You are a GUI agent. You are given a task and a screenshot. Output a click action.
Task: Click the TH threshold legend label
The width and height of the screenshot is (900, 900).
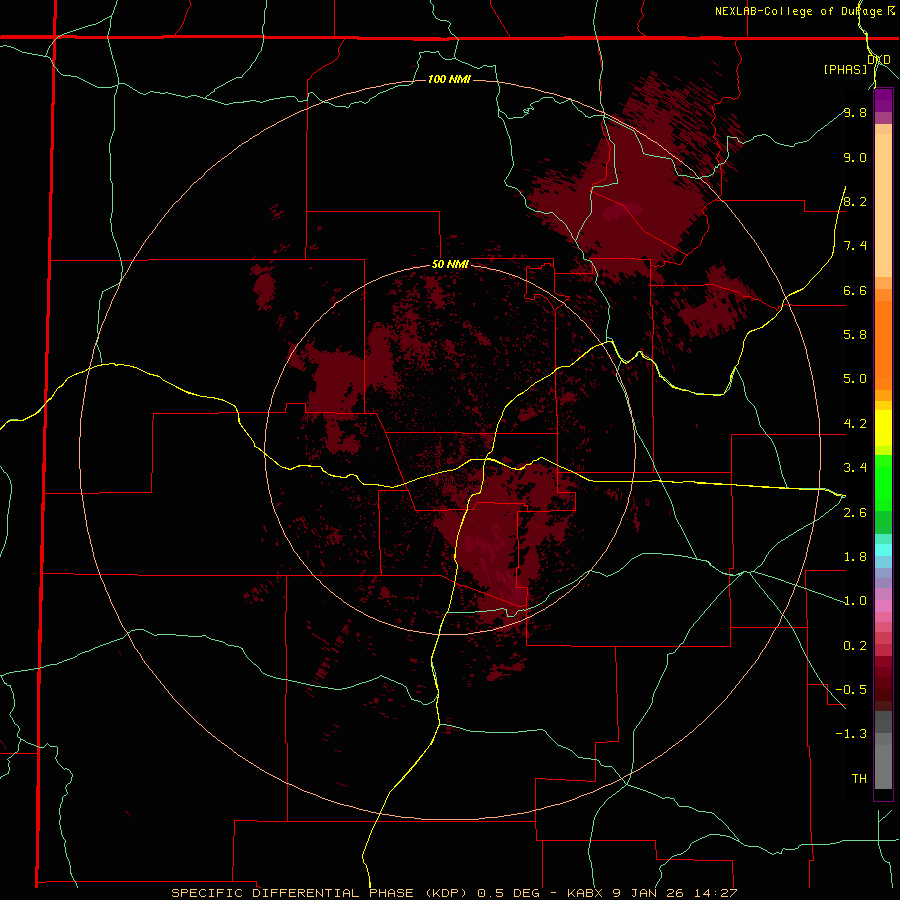pos(859,779)
